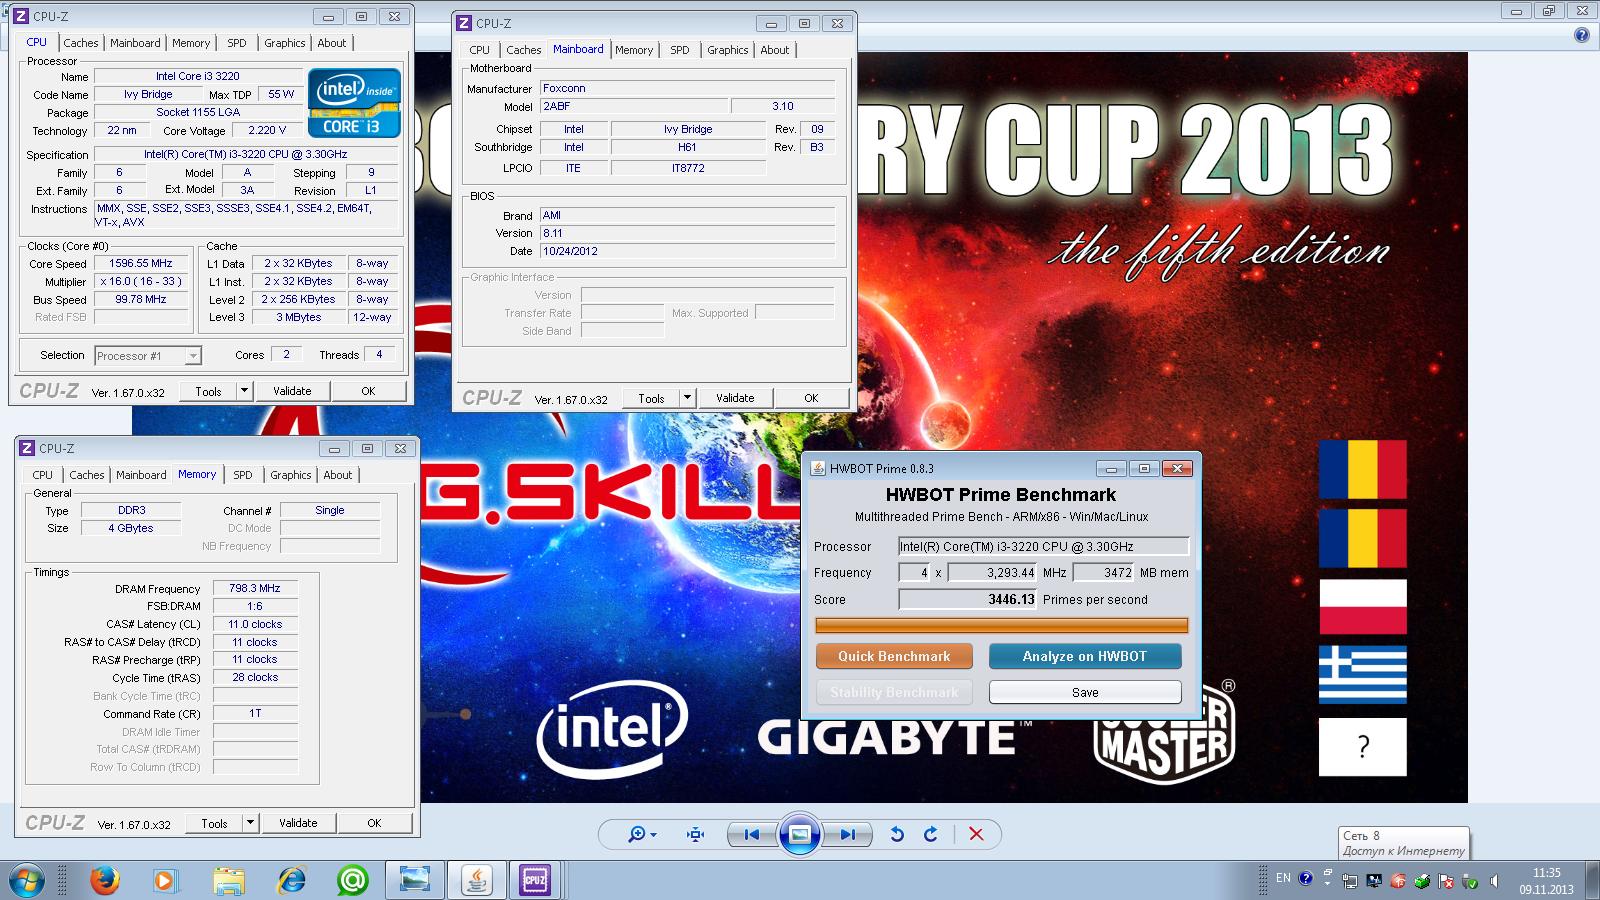
Task: Click HWBOT Processor field i3-3220
Action: pyautogui.click(x=1043, y=546)
